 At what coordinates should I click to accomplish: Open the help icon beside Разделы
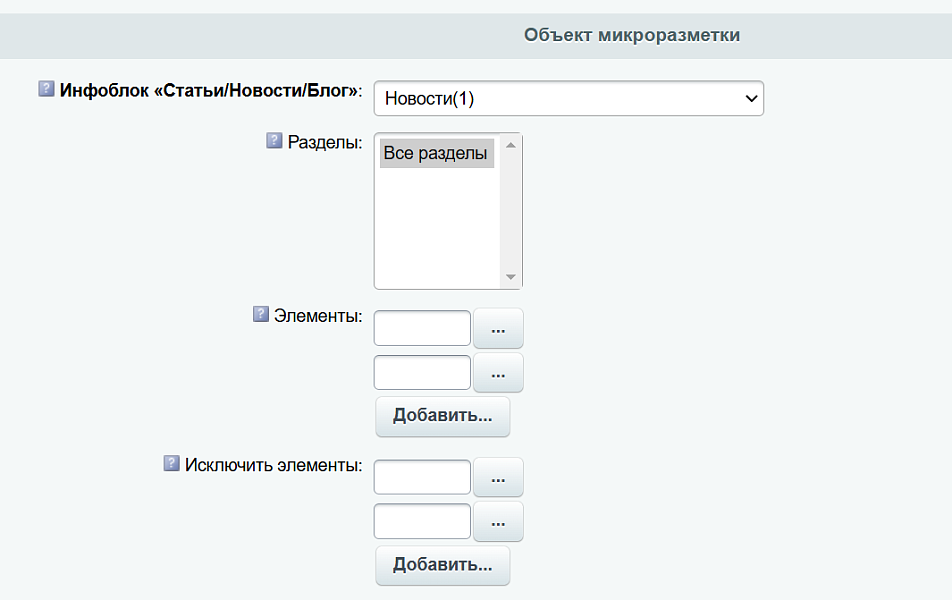tap(272, 141)
